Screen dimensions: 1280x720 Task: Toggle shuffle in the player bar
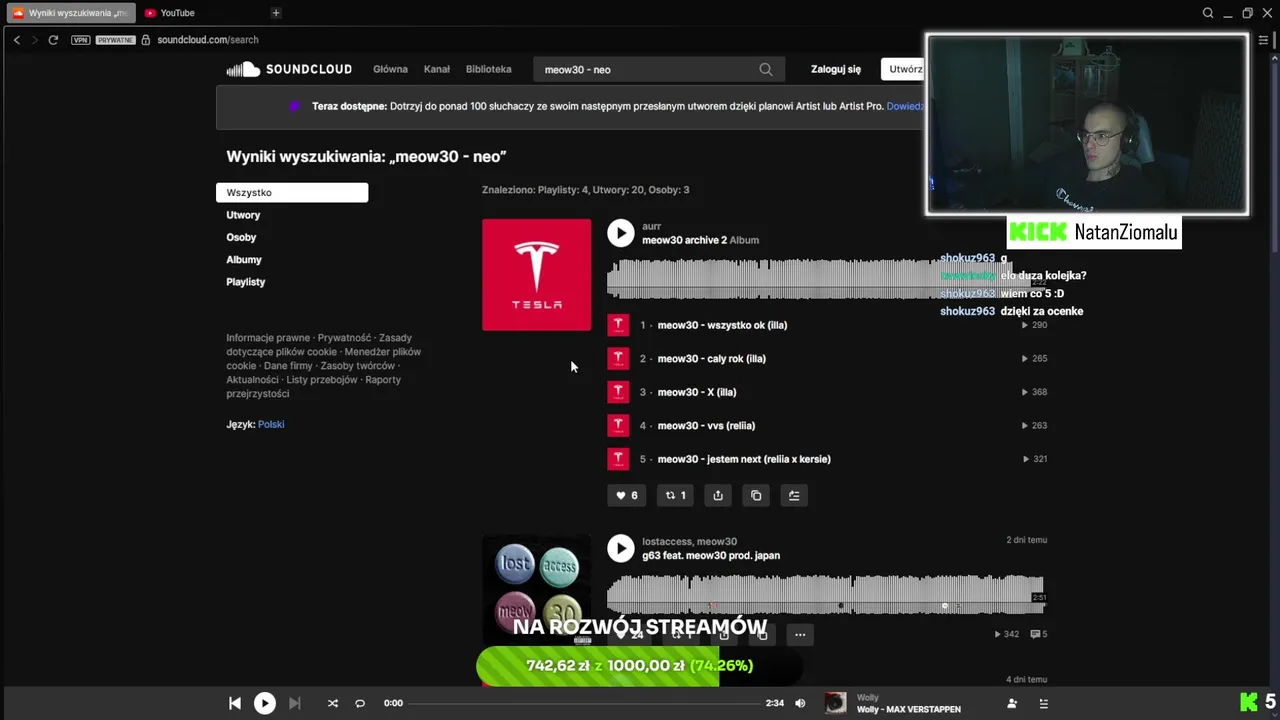tap(333, 703)
